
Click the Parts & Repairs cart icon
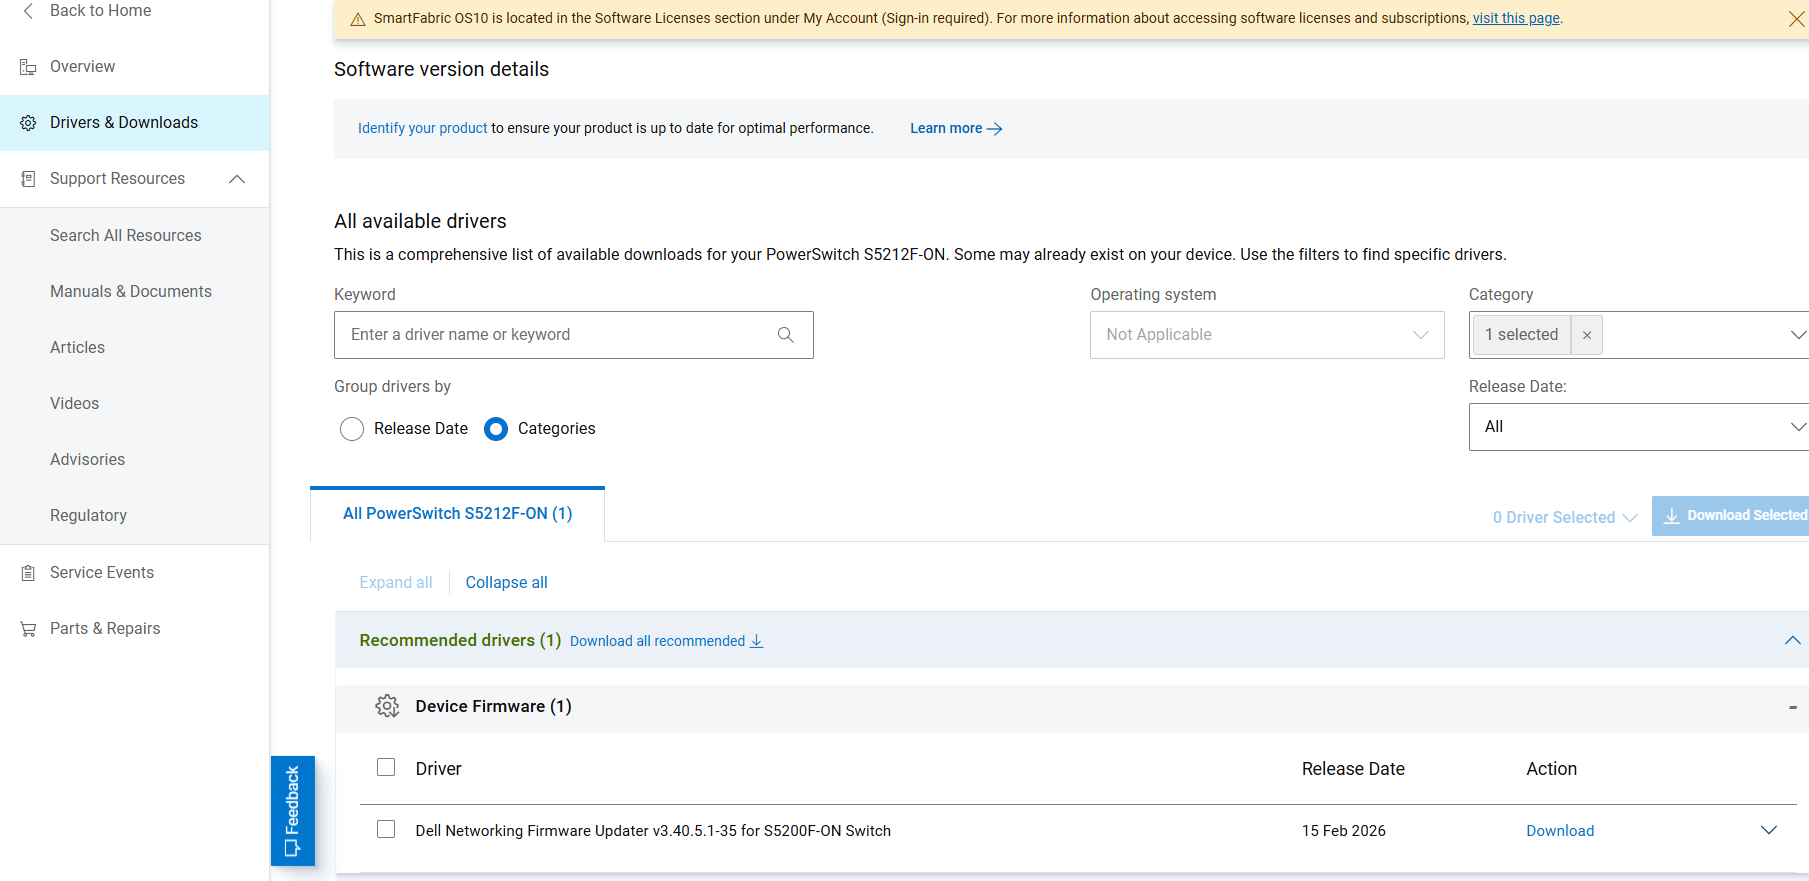point(28,629)
